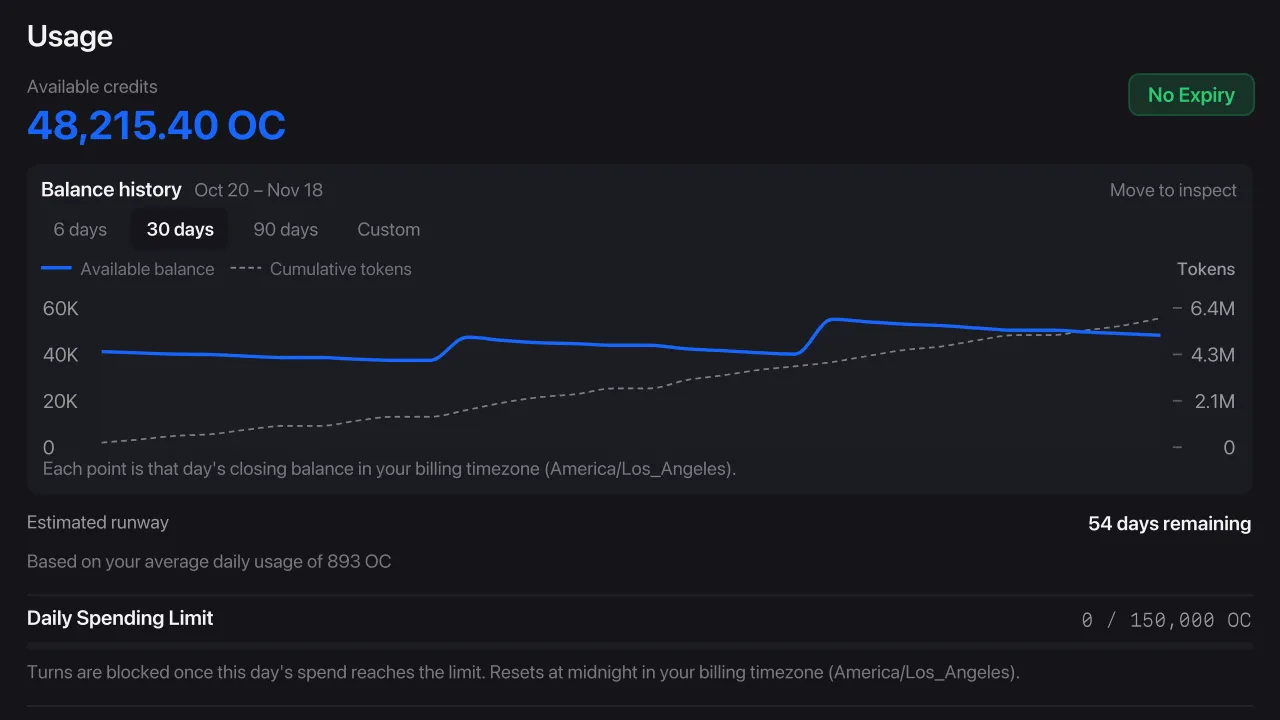Viewport: 1280px width, 720px height.
Task: Click the Available balance legend entry
Action: point(128,269)
